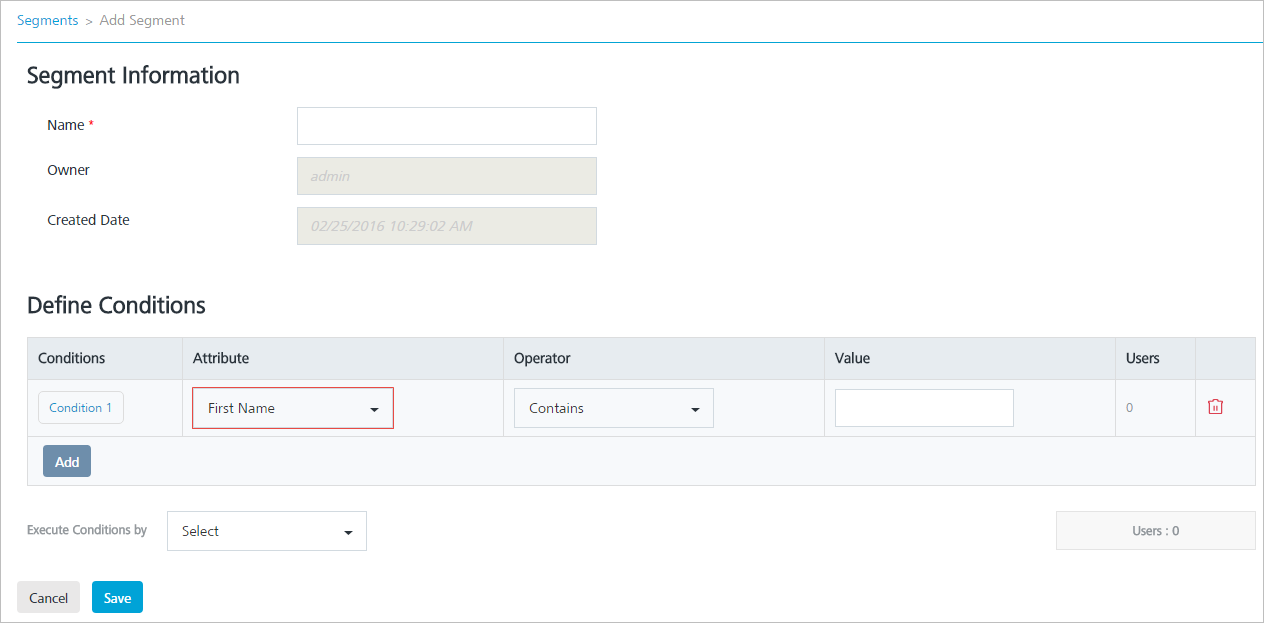This screenshot has height=623, width=1264.
Task: Click the Owner field showing admin
Action: [x=446, y=176]
